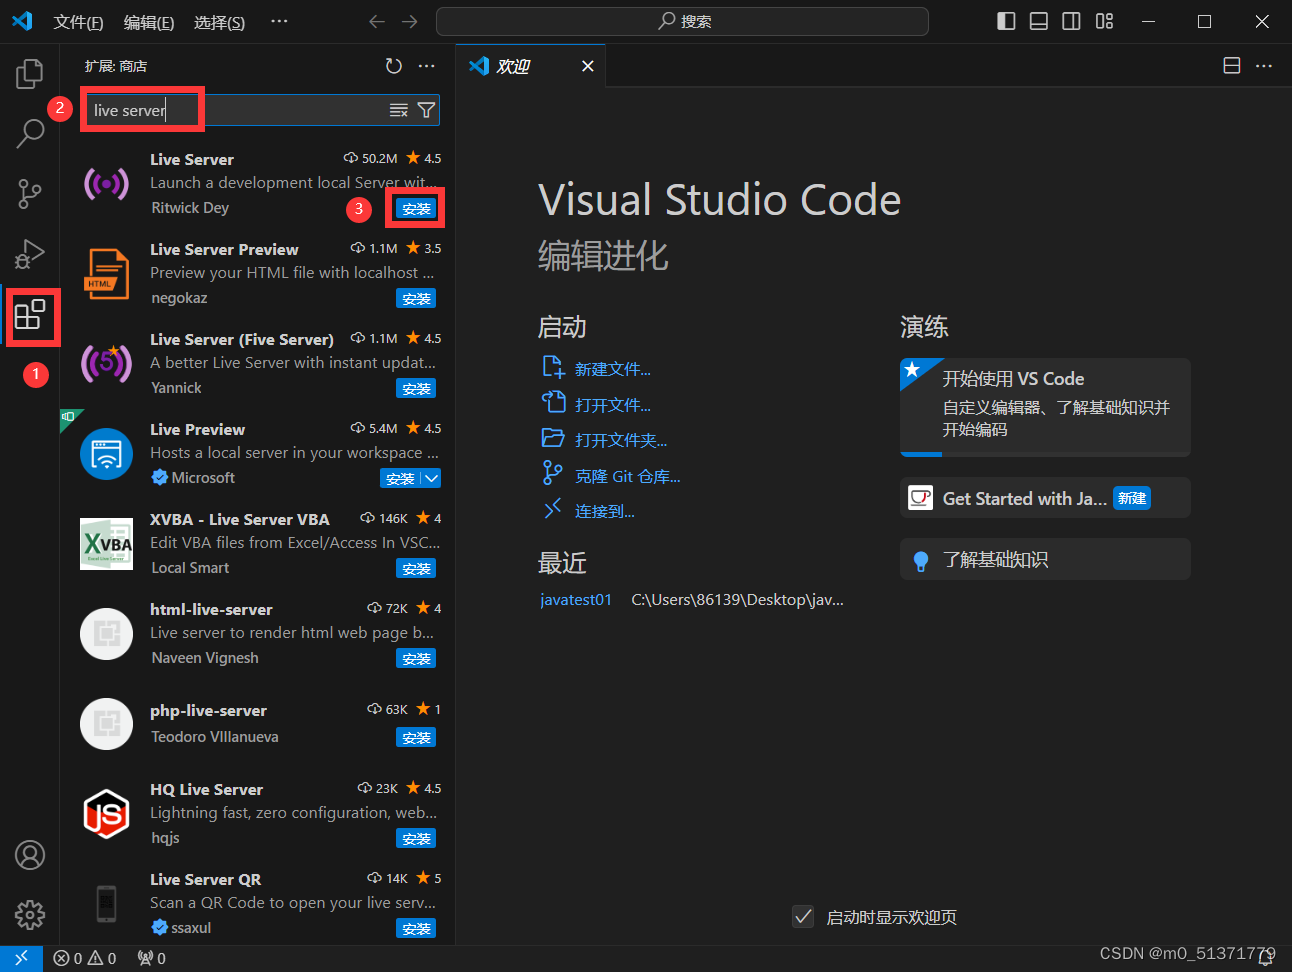The width and height of the screenshot is (1292, 972).
Task: Go forward with navigation arrow
Action: 410,21
